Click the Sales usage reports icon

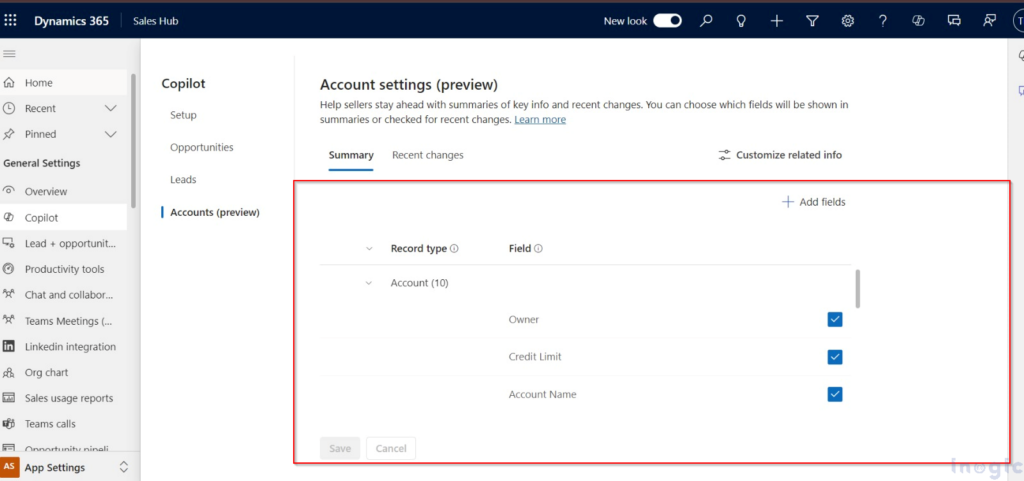pos(9,398)
